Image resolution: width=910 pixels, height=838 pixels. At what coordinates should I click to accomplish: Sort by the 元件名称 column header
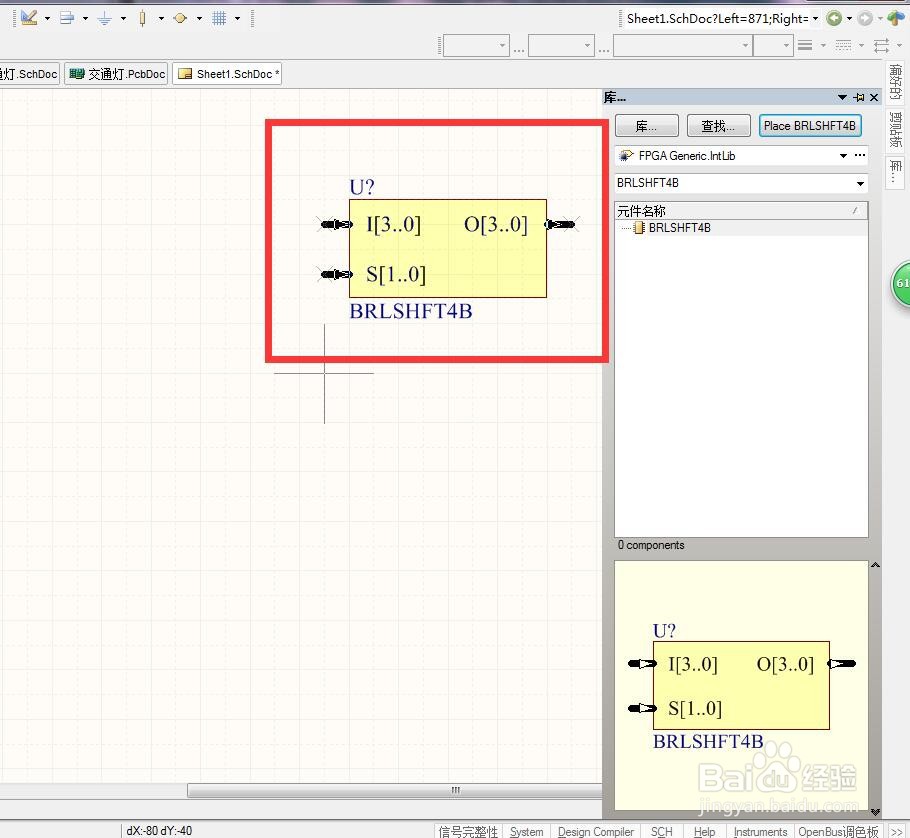point(741,211)
